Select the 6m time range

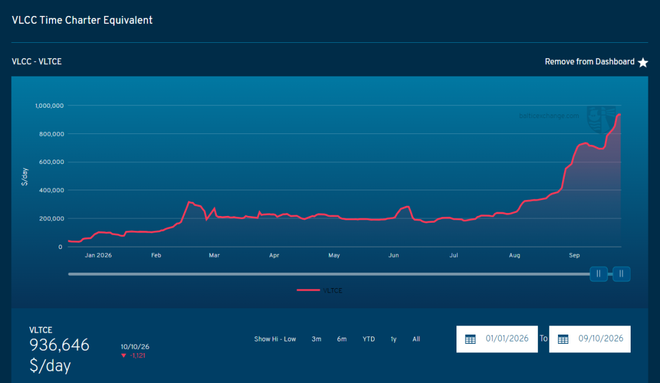(341, 339)
